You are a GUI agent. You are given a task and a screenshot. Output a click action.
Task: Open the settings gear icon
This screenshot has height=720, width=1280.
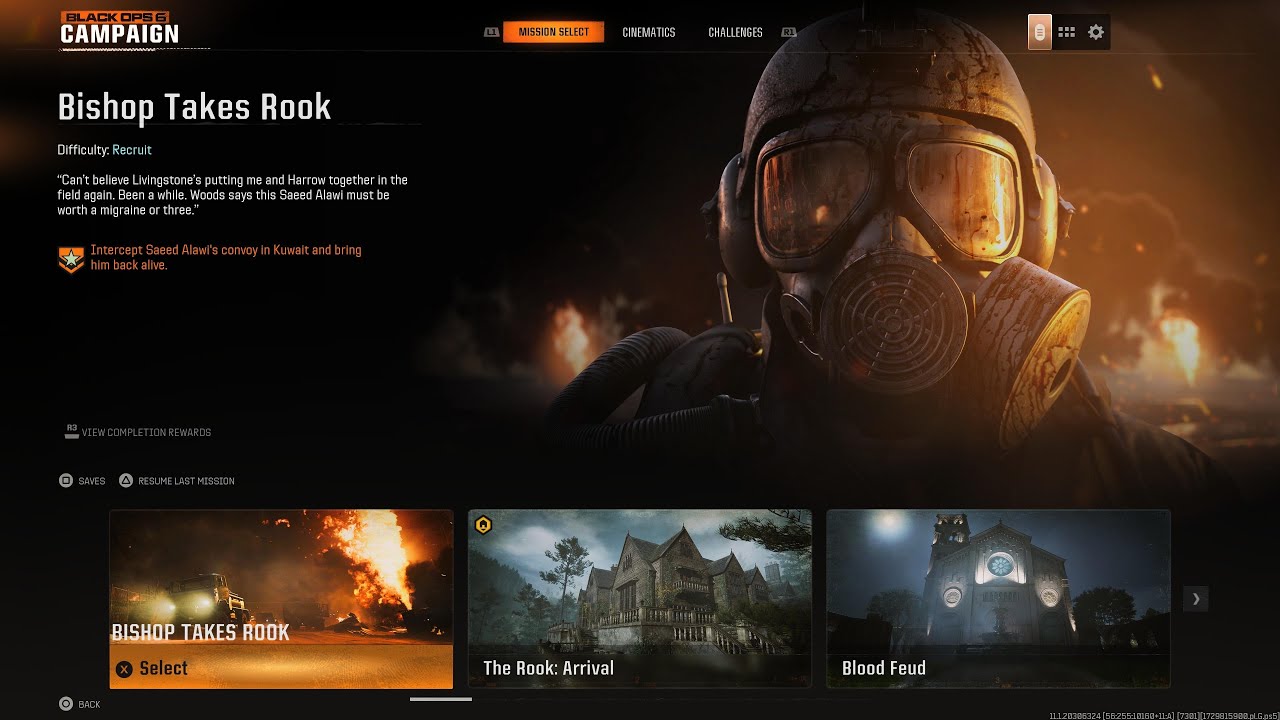click(x=1096, y=32)
